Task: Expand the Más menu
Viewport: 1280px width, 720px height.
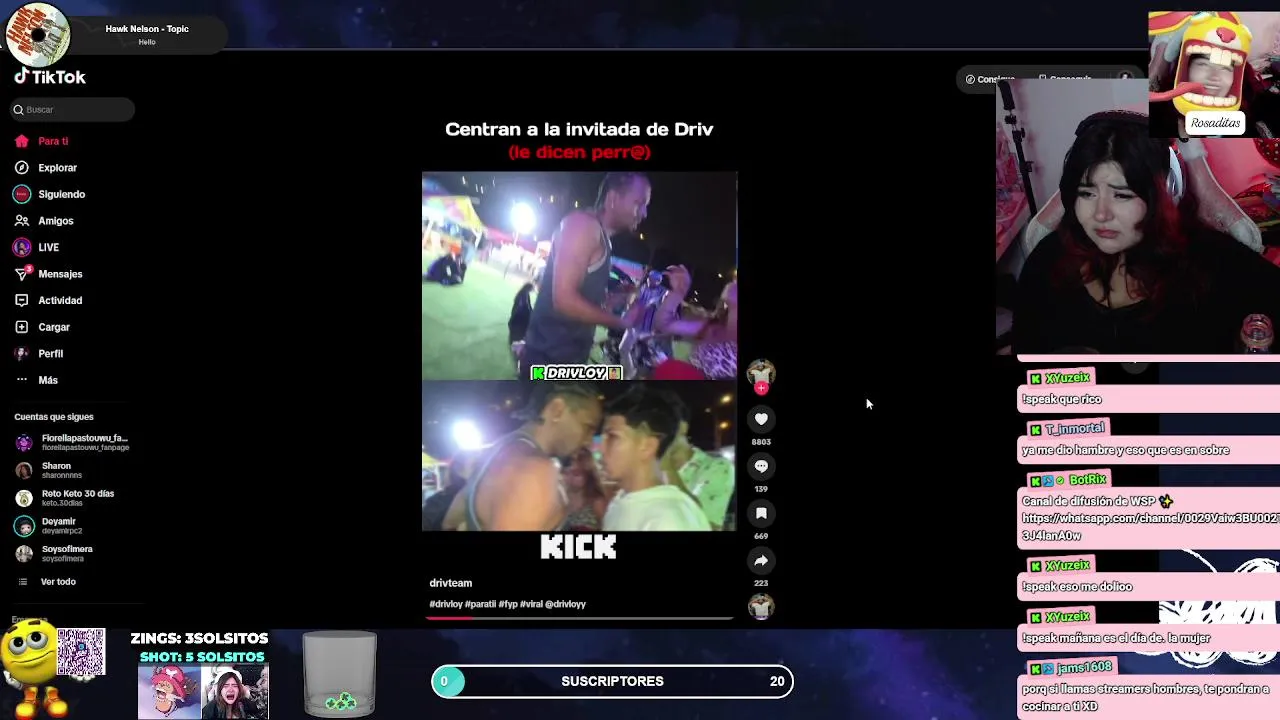Action: point(48,380)
